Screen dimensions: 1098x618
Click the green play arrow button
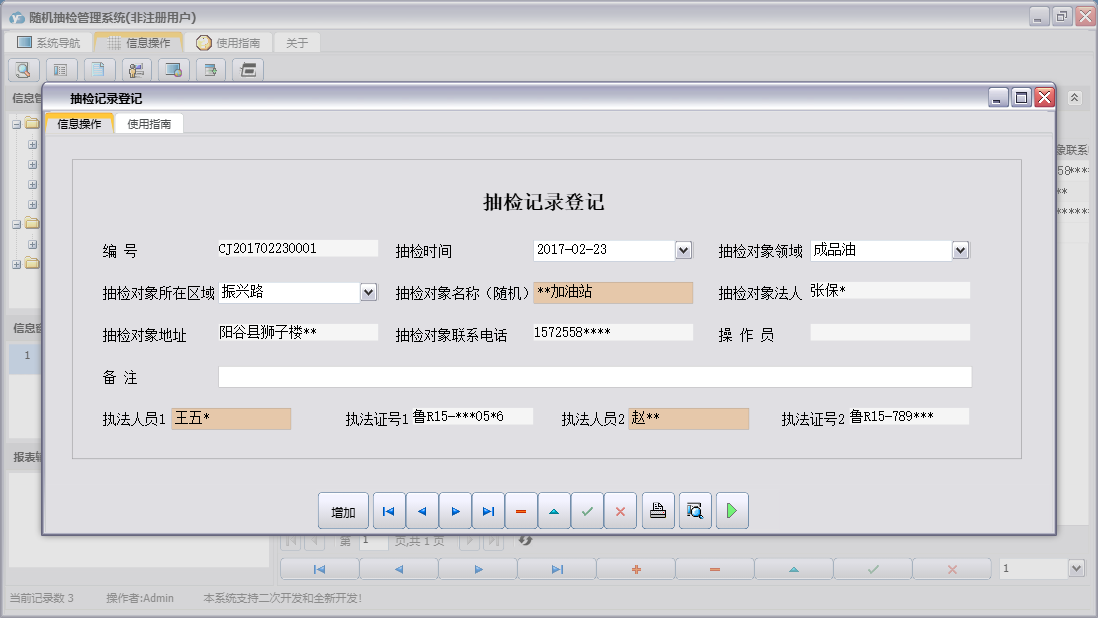732,511
